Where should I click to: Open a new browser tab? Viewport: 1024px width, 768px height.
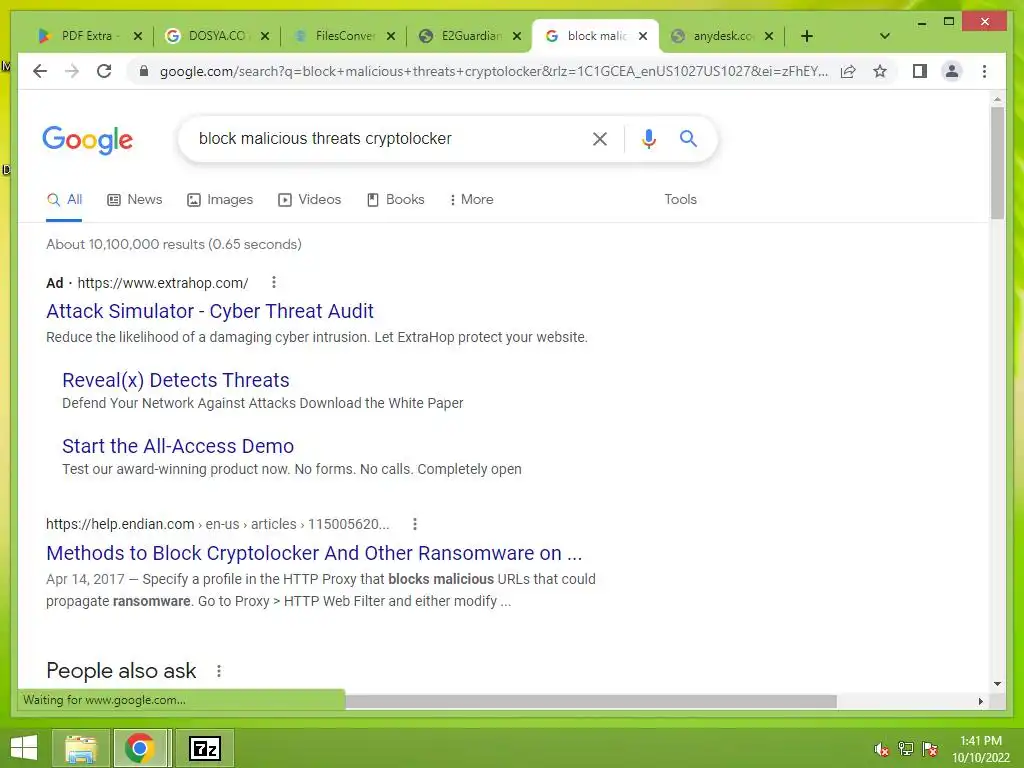pyautogui.click(x=807, y=36)
